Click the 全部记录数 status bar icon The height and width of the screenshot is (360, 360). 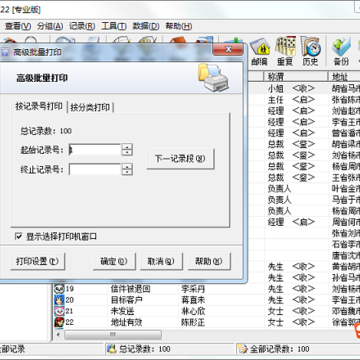click(x=243, y=349)
